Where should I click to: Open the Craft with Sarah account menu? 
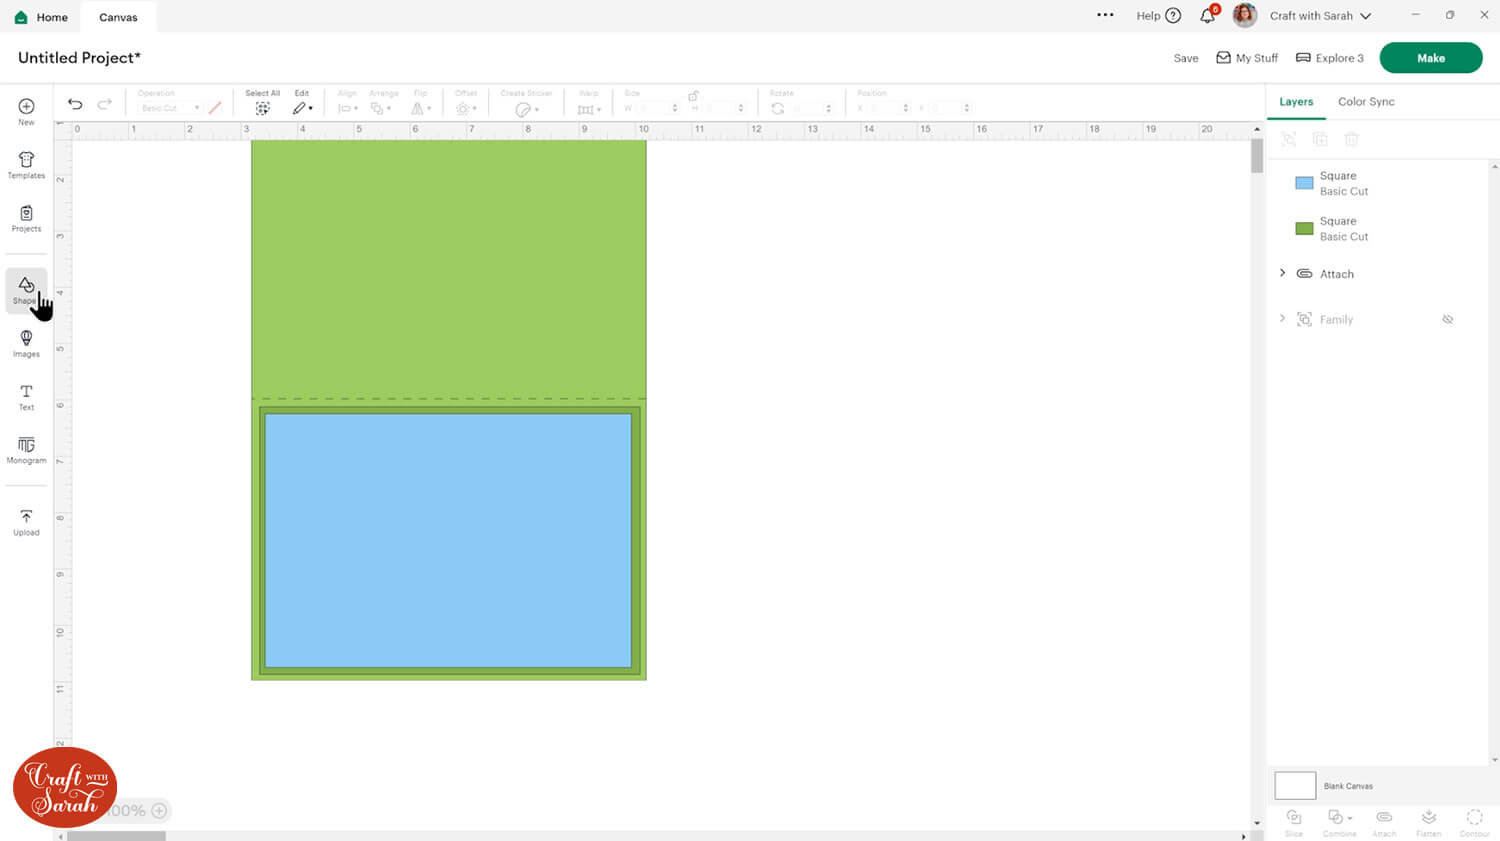click(x=1320, y=16)
